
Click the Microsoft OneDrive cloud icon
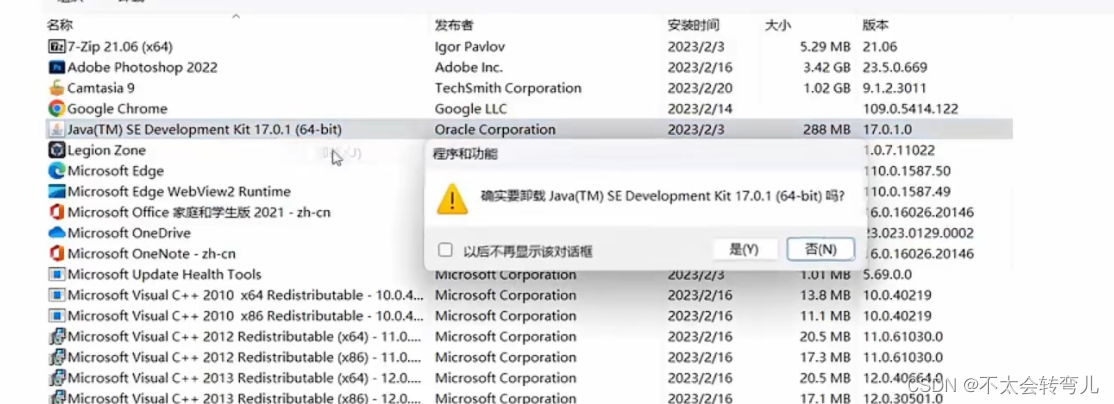[x=56, y=233]
